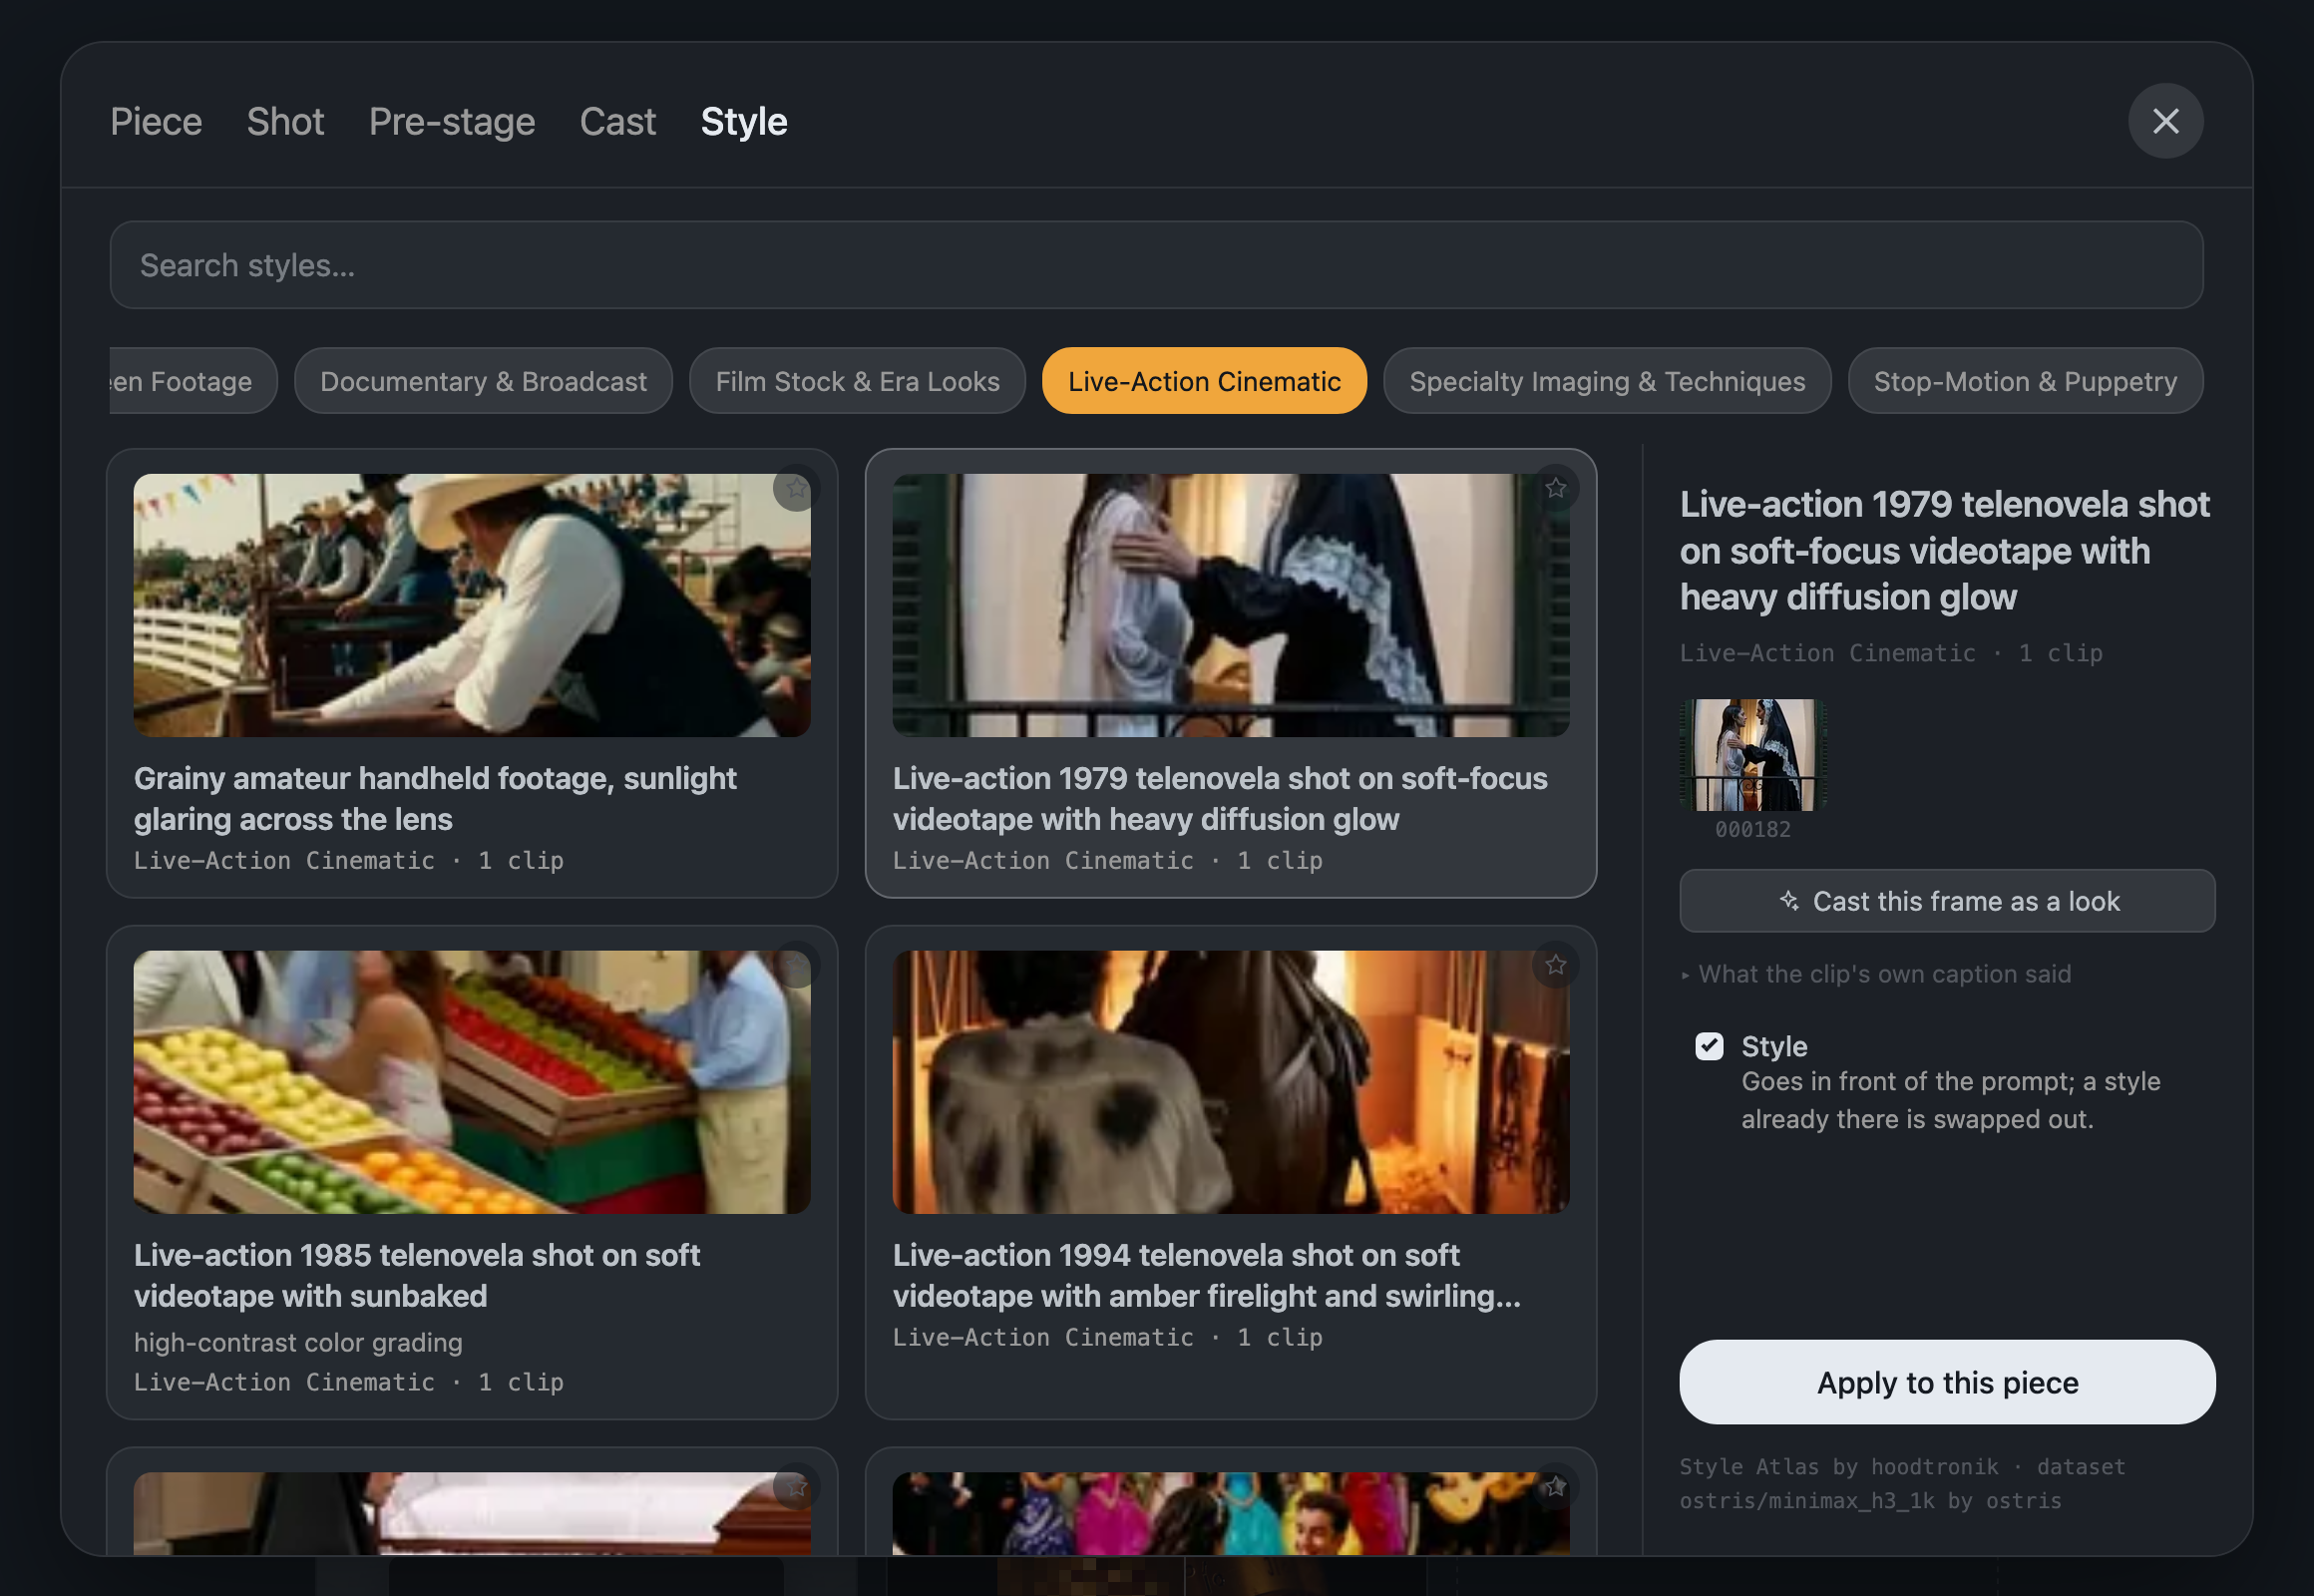Screen dimensions: 2314x1596
Task: Click the "ostris/minimax_h3_1k by ostris" dataset credit
Action: (x=1870, y=1501)
